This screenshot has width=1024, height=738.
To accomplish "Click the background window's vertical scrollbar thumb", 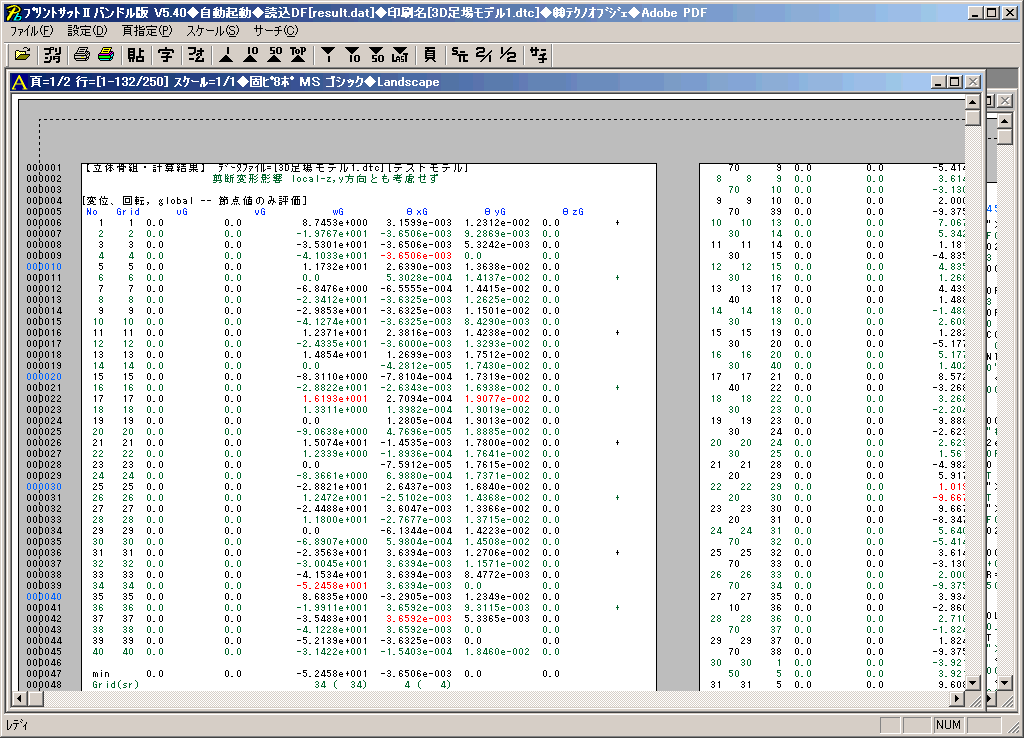I will click(1005, 136).
